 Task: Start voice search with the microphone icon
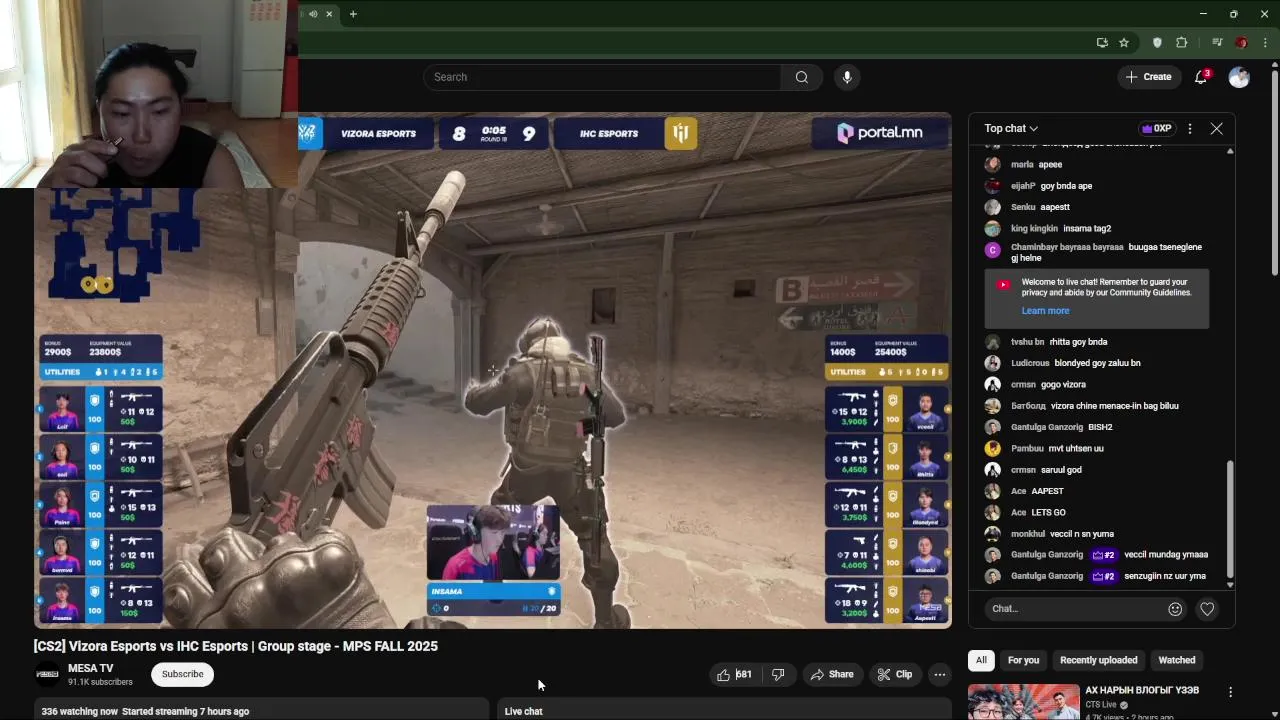[x=847, y=77]
